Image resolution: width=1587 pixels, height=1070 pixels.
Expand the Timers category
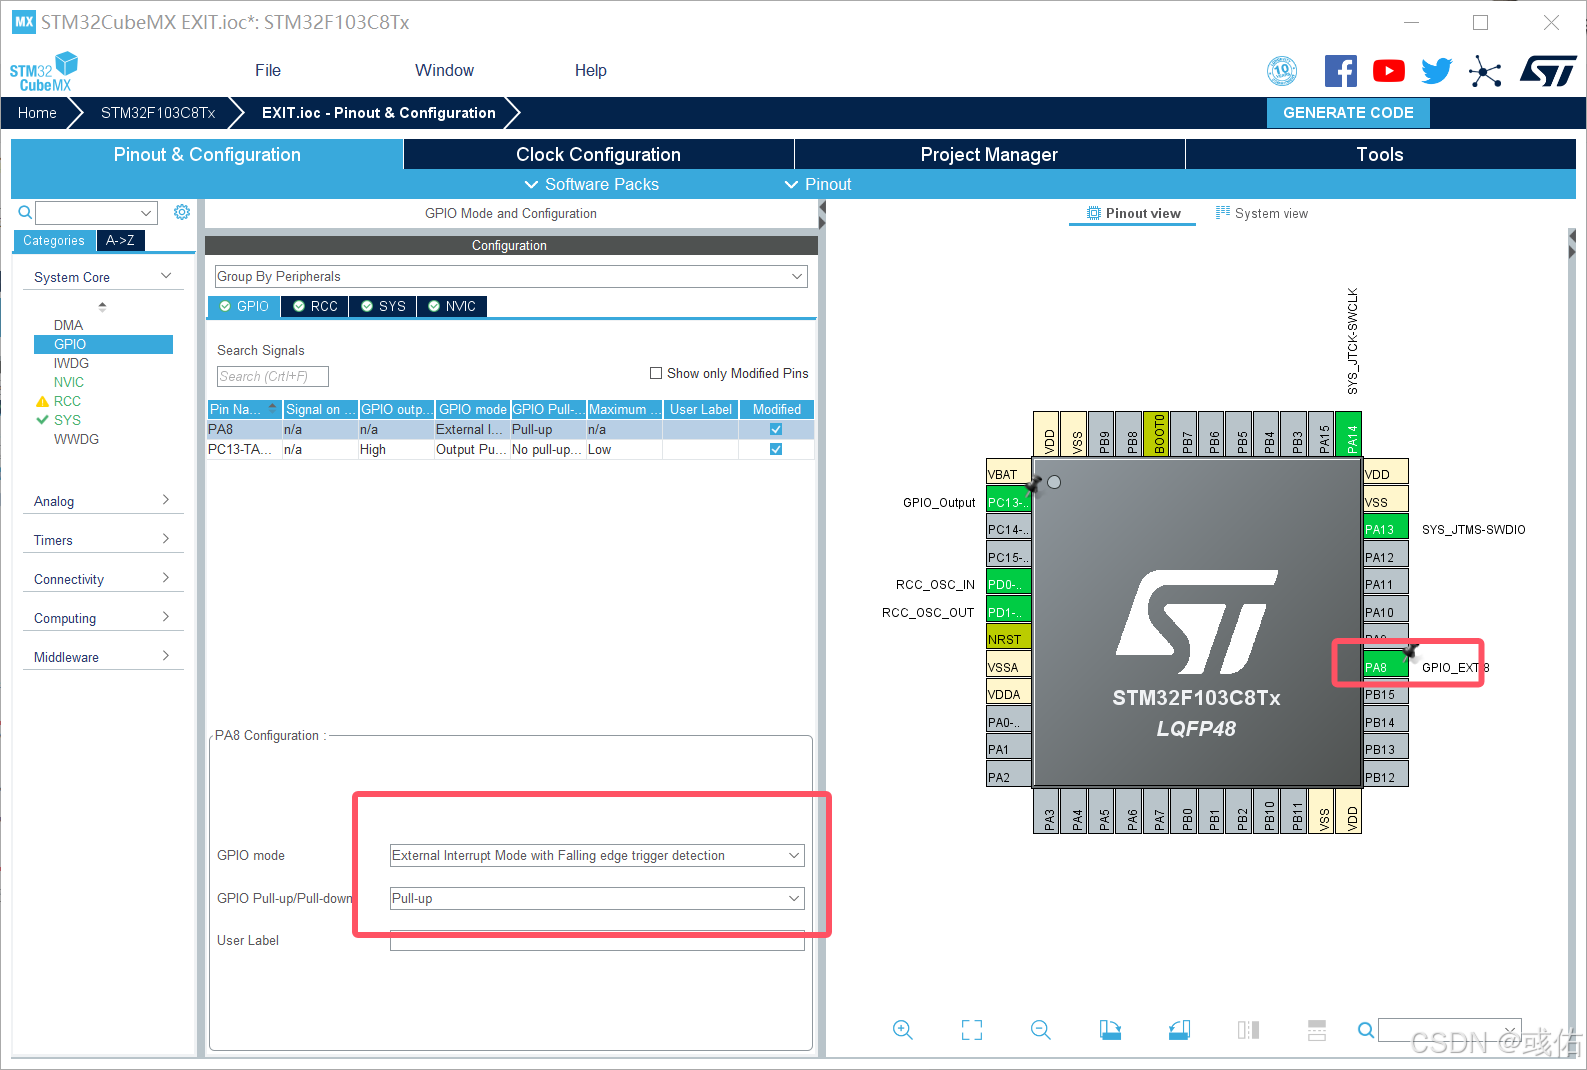click(166, 539)
